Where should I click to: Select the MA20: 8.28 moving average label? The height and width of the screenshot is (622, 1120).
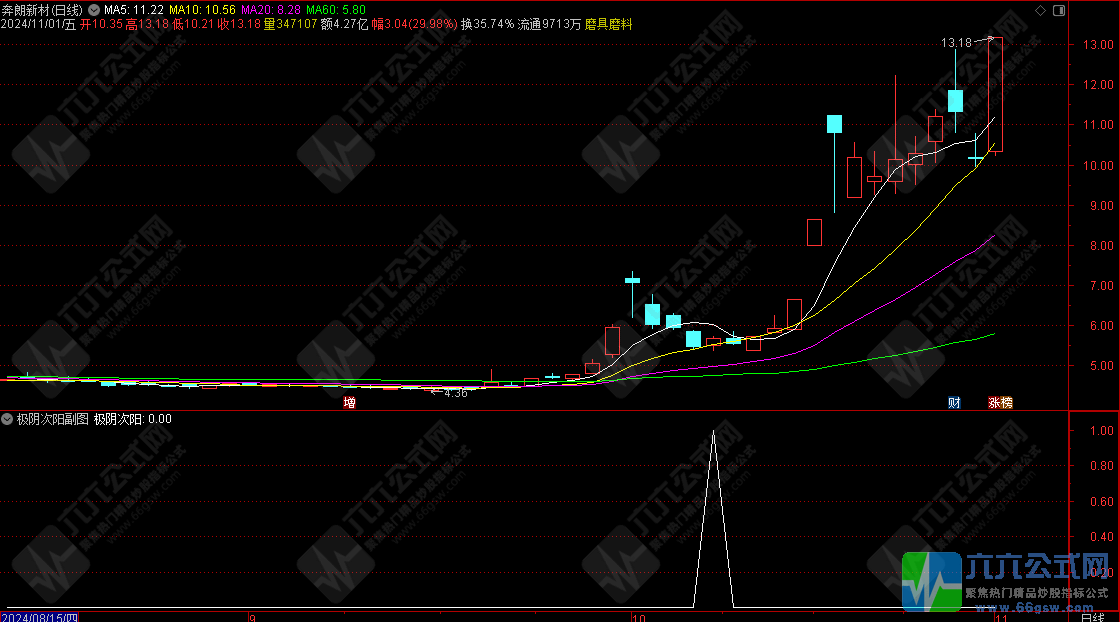pos(271,10)
